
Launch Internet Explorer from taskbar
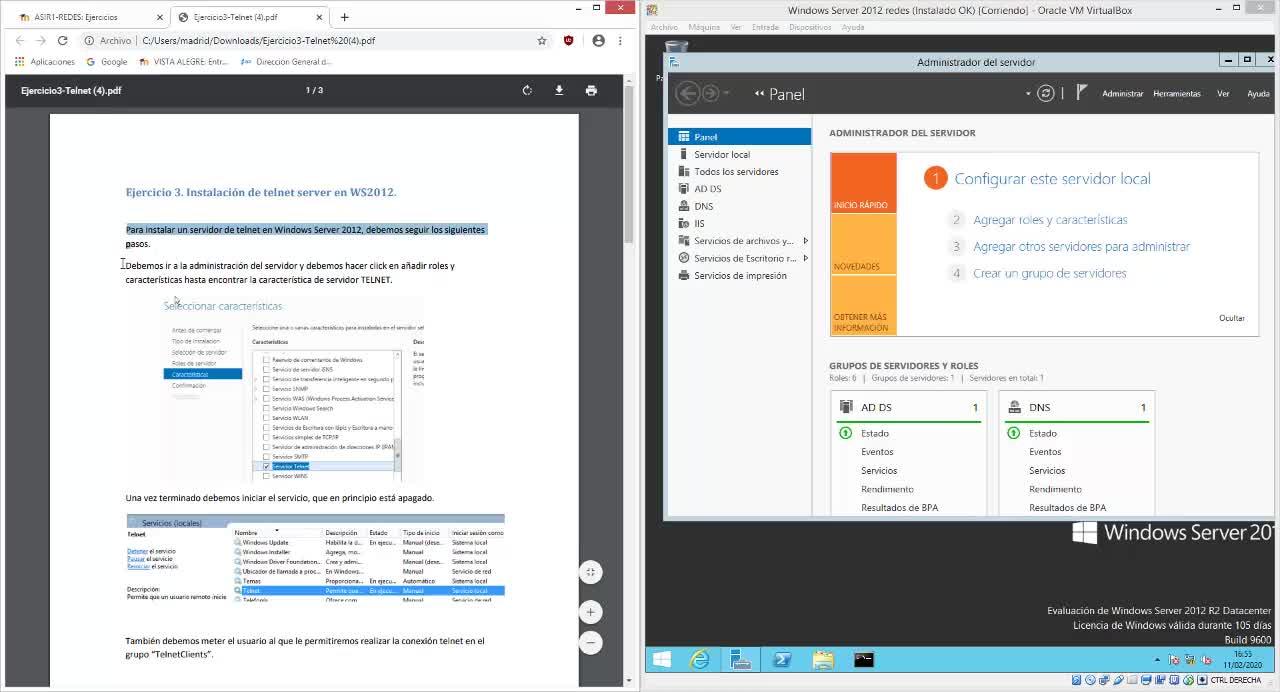point(700,659)
